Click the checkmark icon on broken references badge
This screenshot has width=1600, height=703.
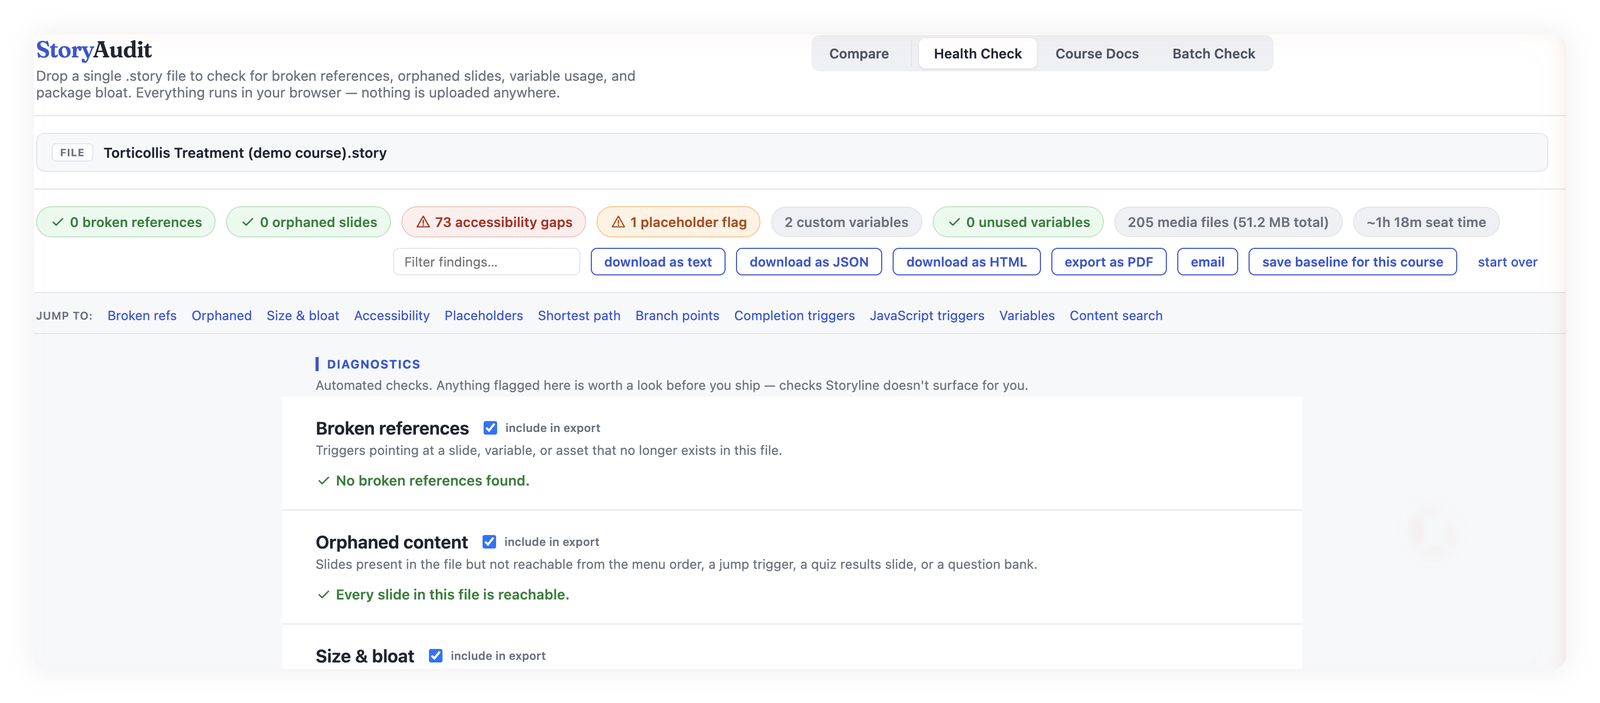point(58,222)
